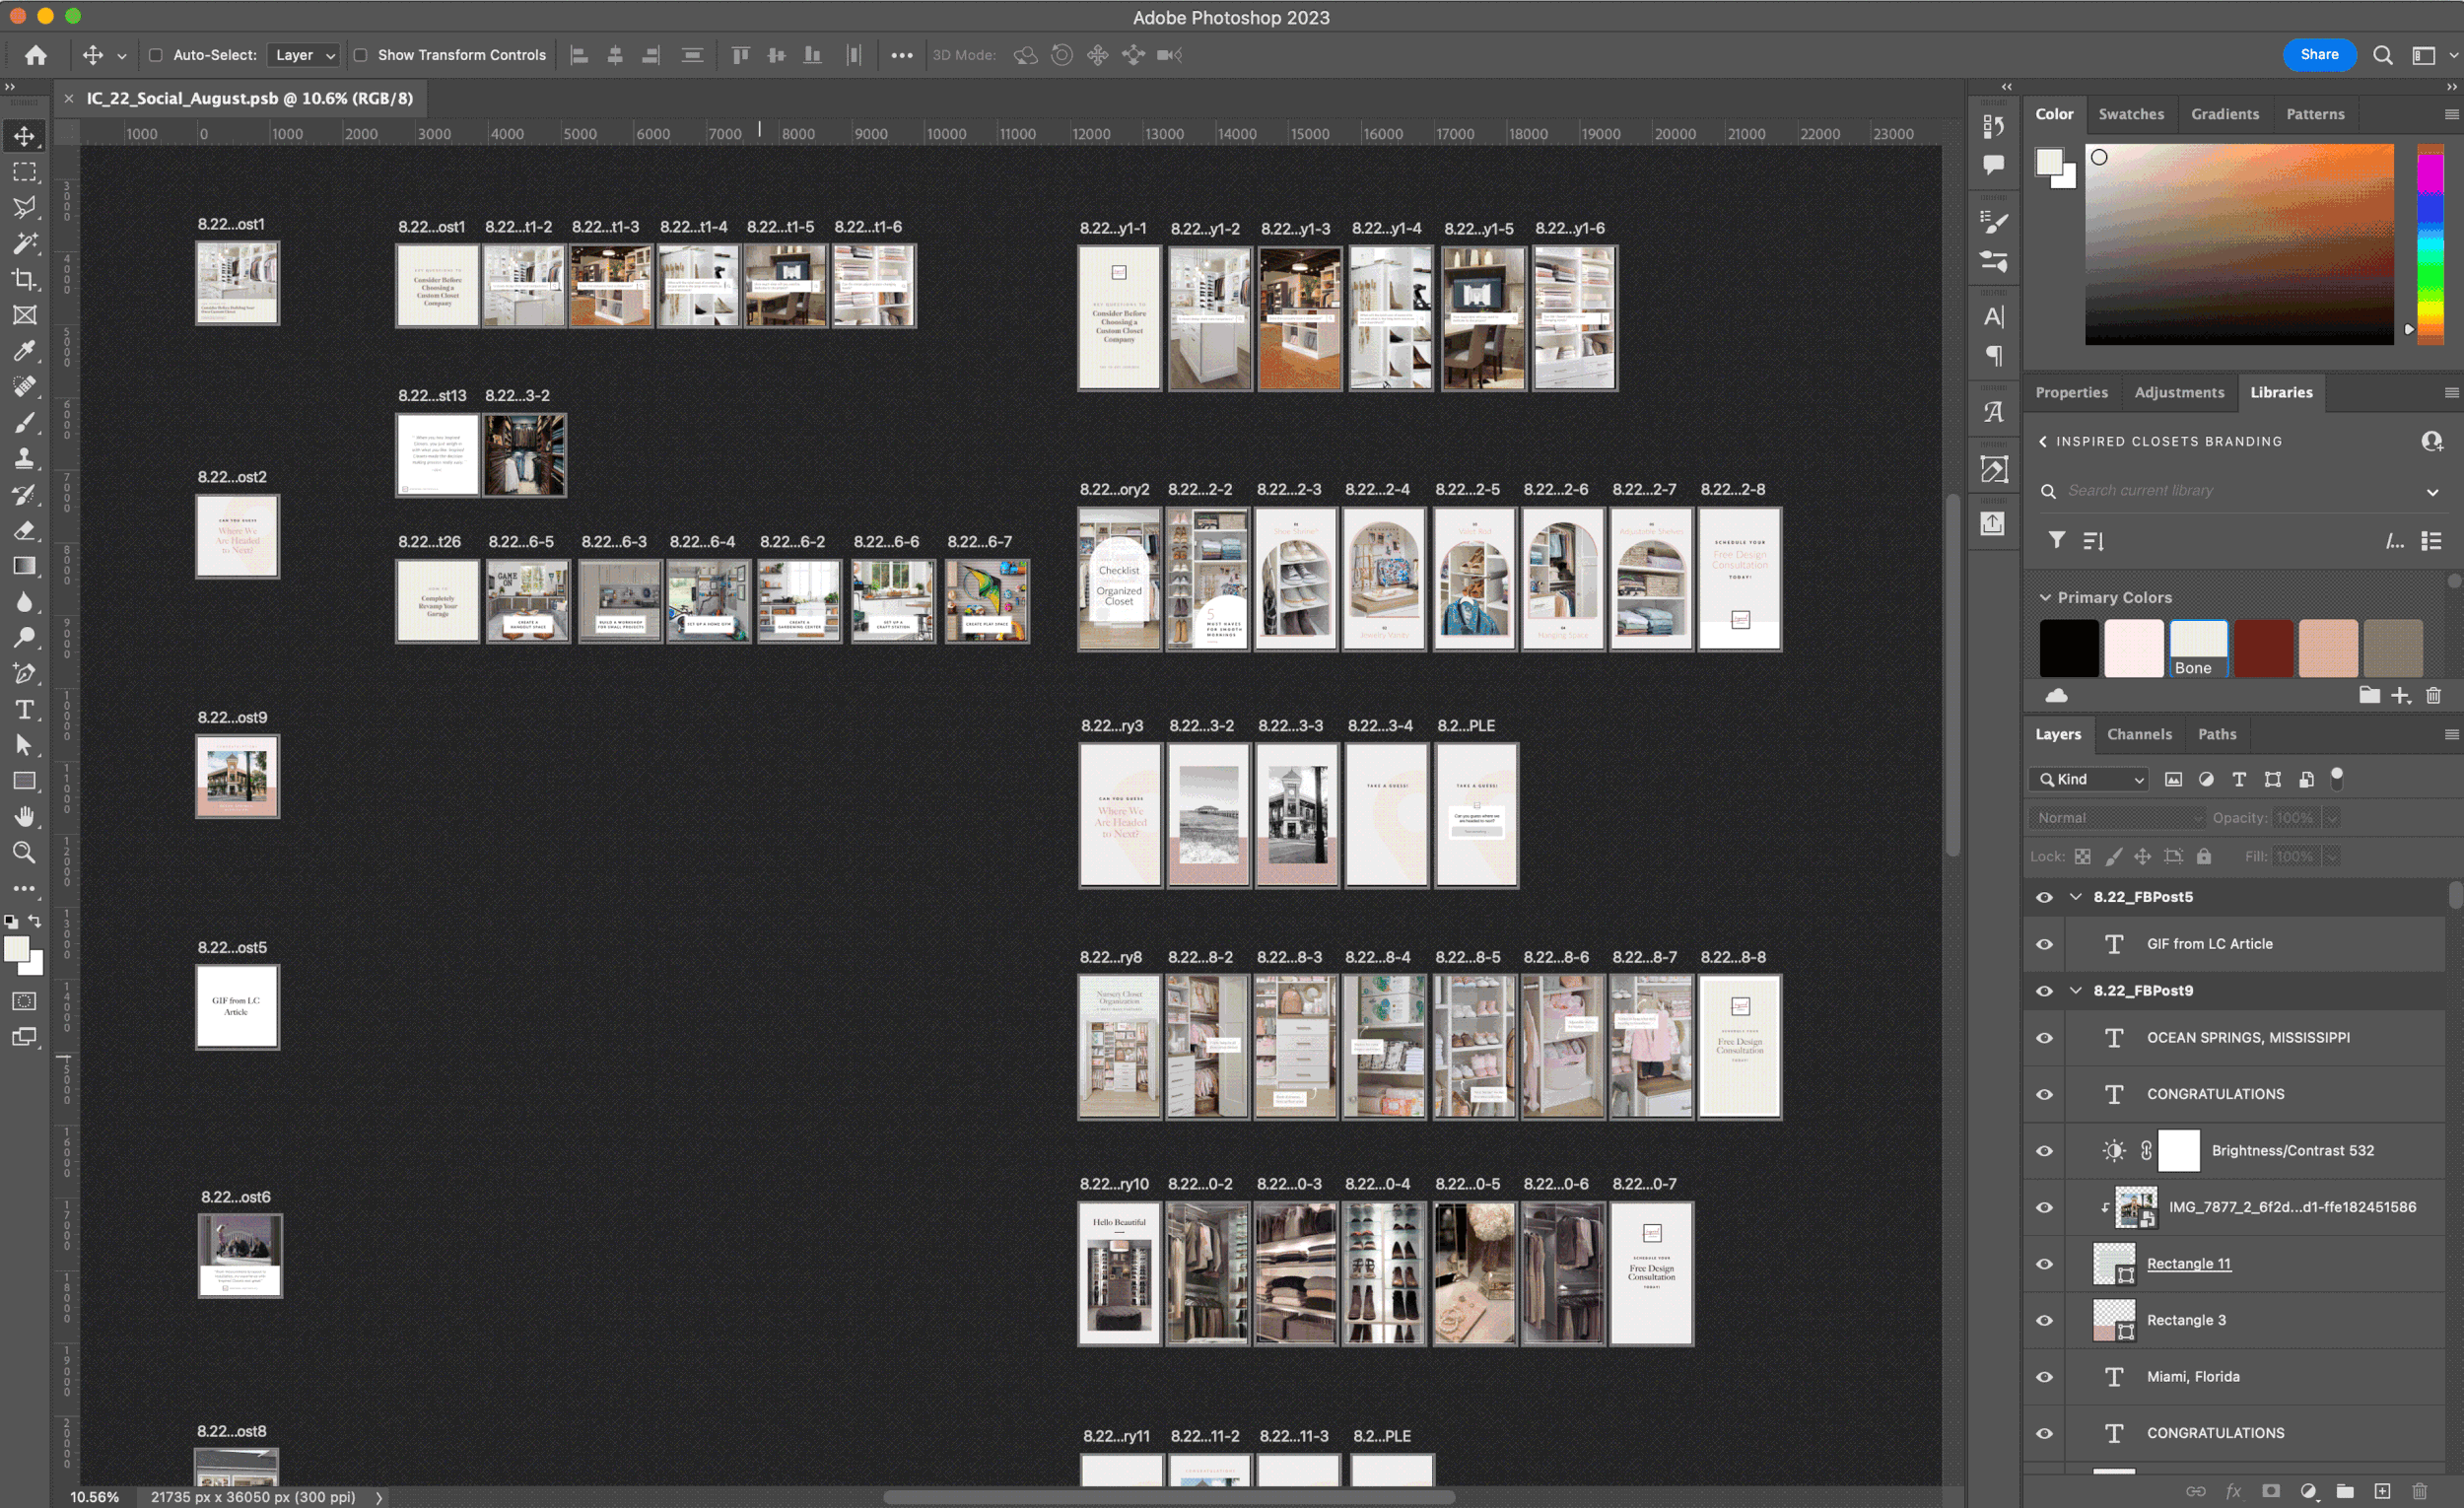The width and height of the screenshot is (2464, 1508).
Task: Open the Auto-Select Layer dropdown
Action: pos(304,55)
